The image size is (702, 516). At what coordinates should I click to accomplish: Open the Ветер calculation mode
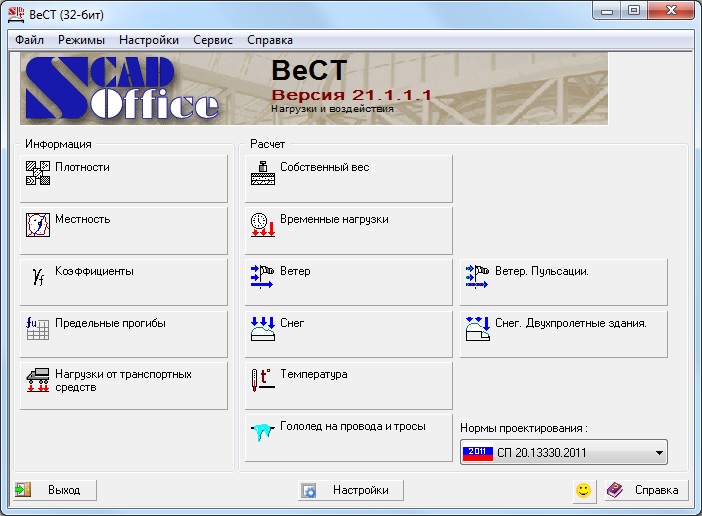[348, 282]
